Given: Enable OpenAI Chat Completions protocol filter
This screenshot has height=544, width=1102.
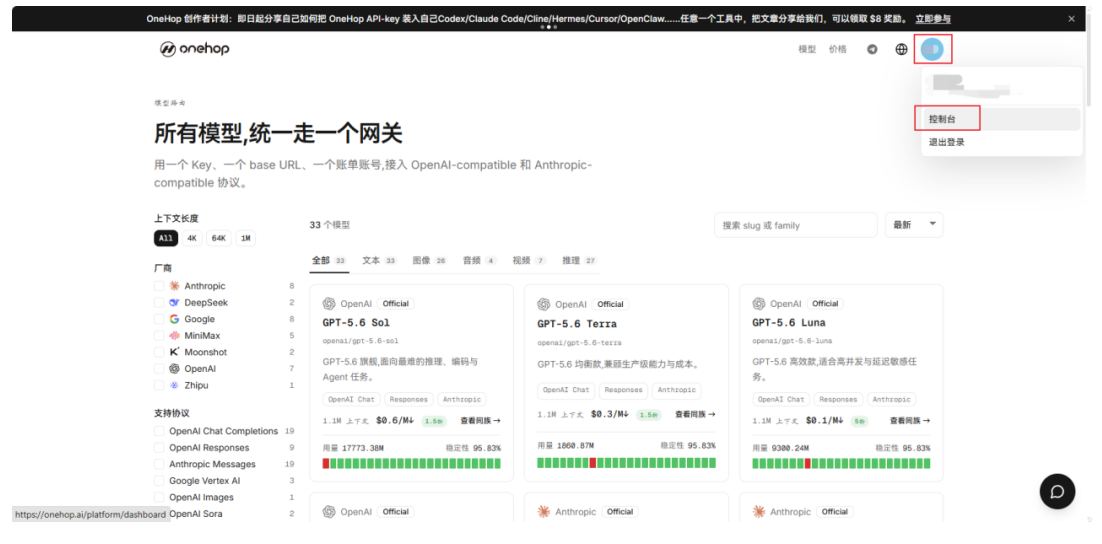Looking at the screenshot, I should coord(159,431).
